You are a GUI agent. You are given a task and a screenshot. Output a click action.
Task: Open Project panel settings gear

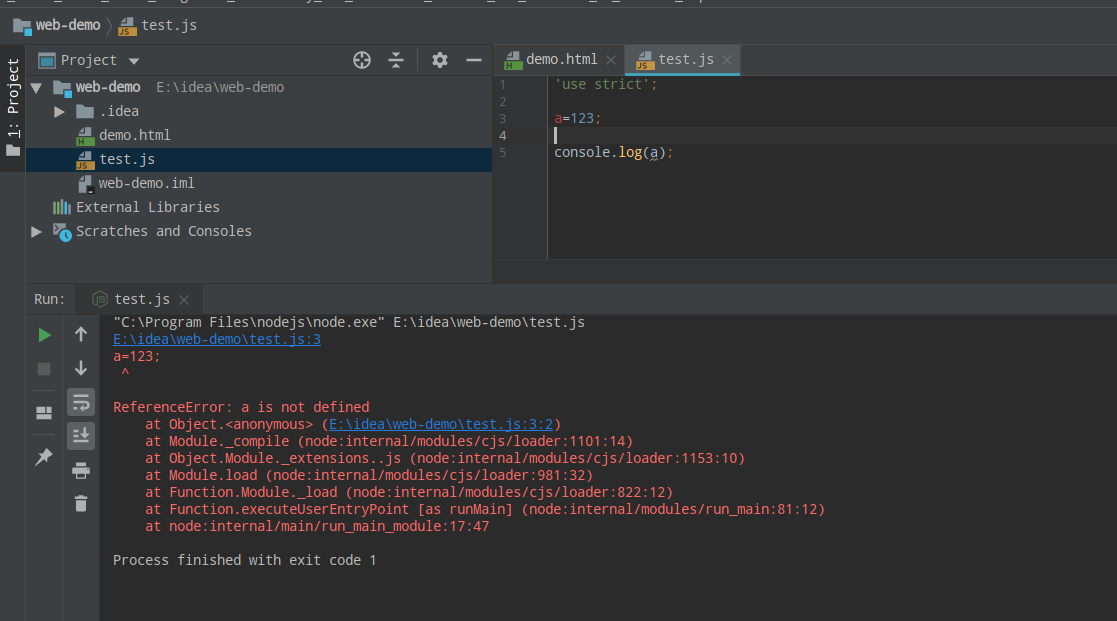coord(440,61)
